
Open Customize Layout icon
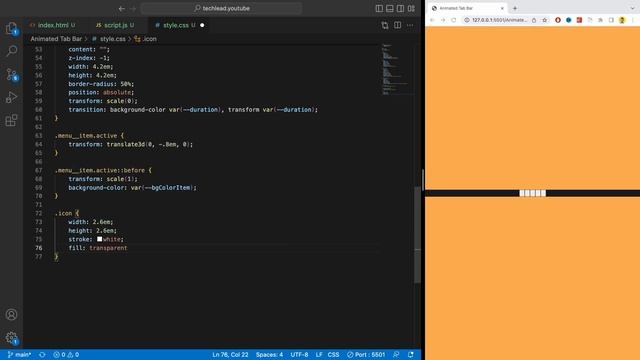(411, 8)
